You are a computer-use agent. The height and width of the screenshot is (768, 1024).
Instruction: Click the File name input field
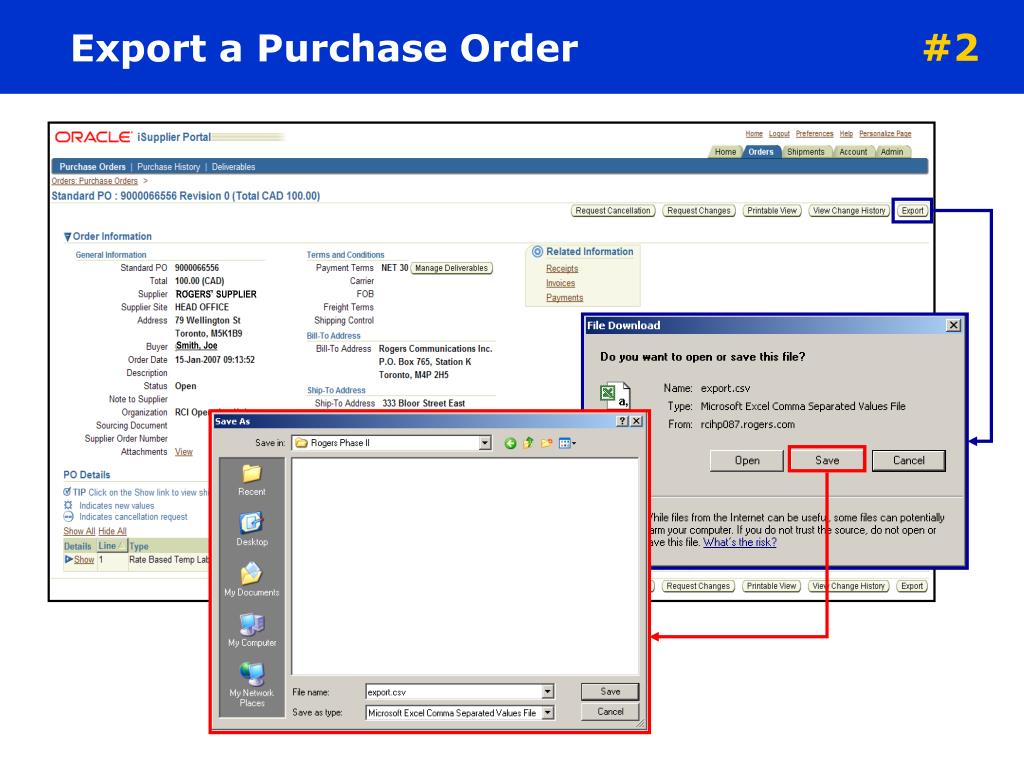tap(454, 692)
